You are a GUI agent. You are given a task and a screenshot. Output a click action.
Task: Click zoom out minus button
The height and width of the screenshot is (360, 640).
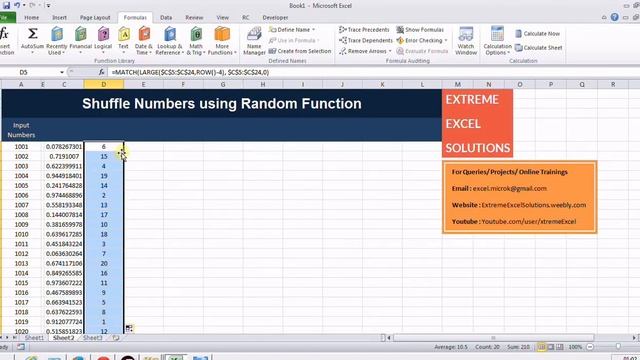click(x=590, y=347)
